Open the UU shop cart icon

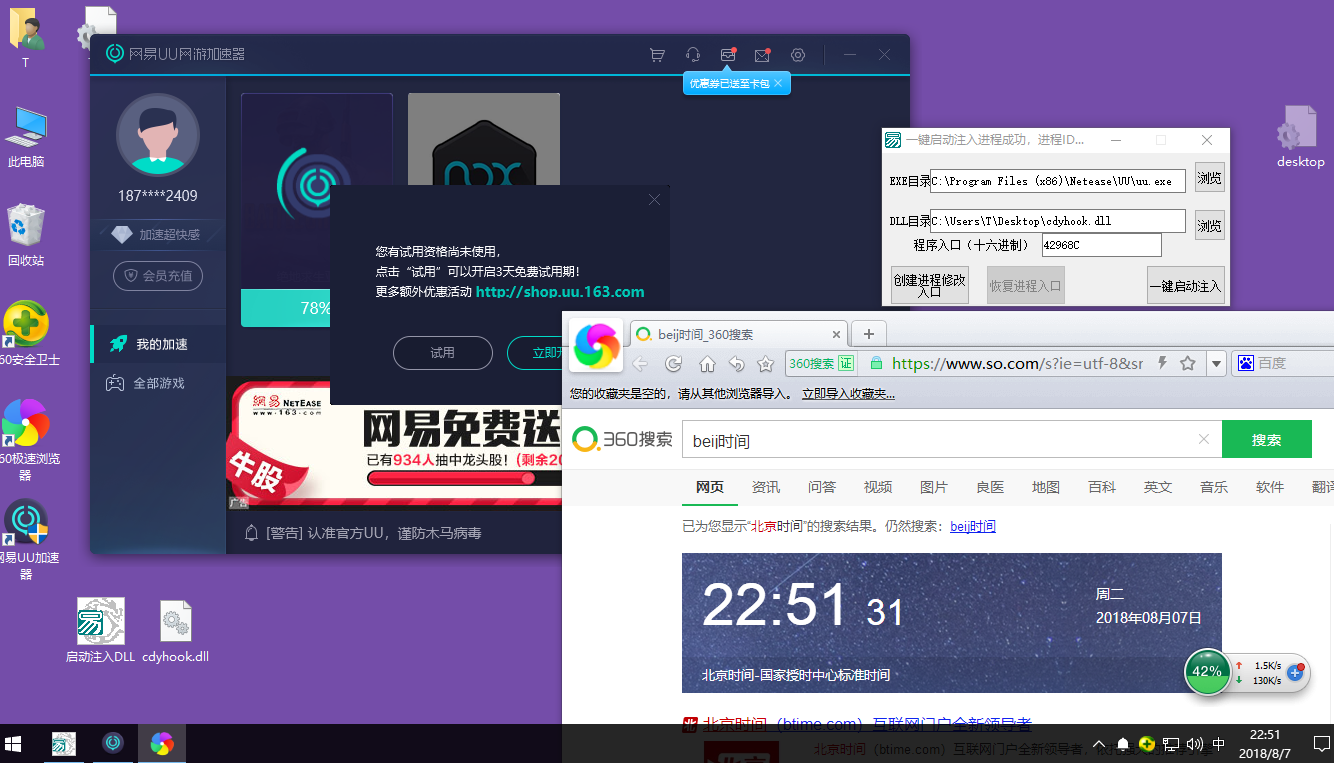point(657,55)
